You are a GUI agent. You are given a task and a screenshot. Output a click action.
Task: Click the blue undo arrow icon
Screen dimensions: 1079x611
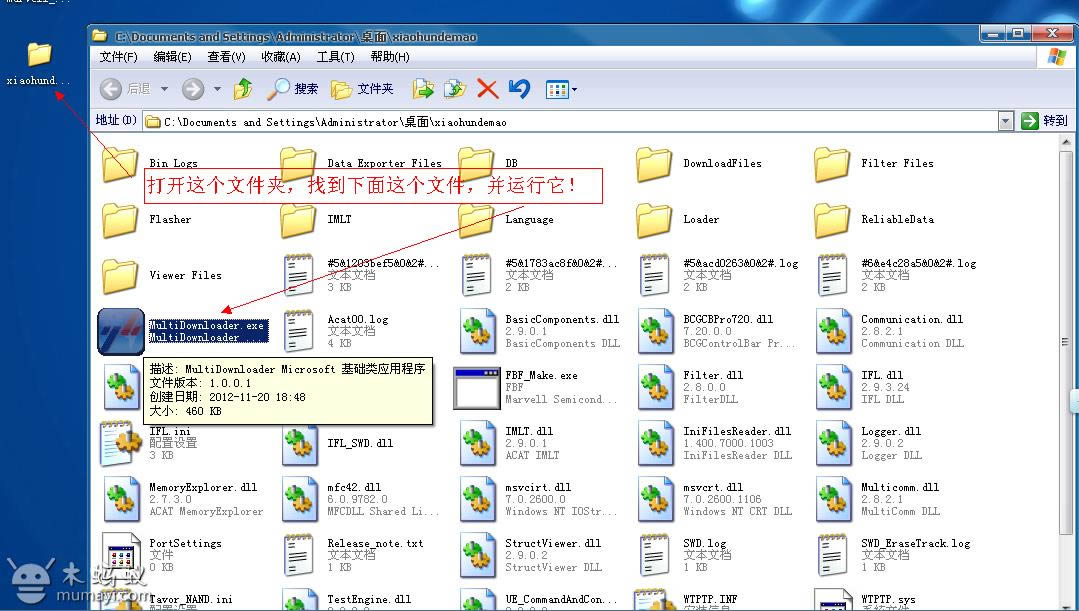519,89
